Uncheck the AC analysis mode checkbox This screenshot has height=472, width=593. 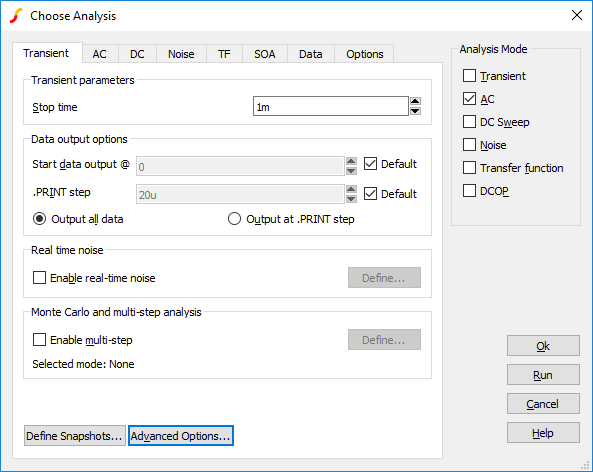469,99
